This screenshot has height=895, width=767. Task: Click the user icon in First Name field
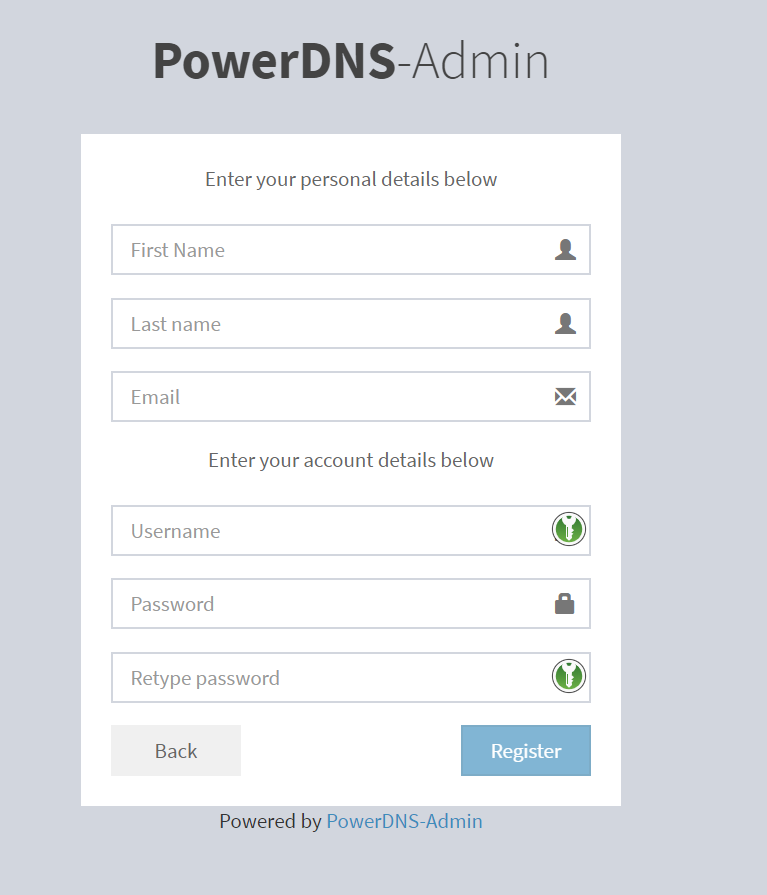tap(565, 249)
